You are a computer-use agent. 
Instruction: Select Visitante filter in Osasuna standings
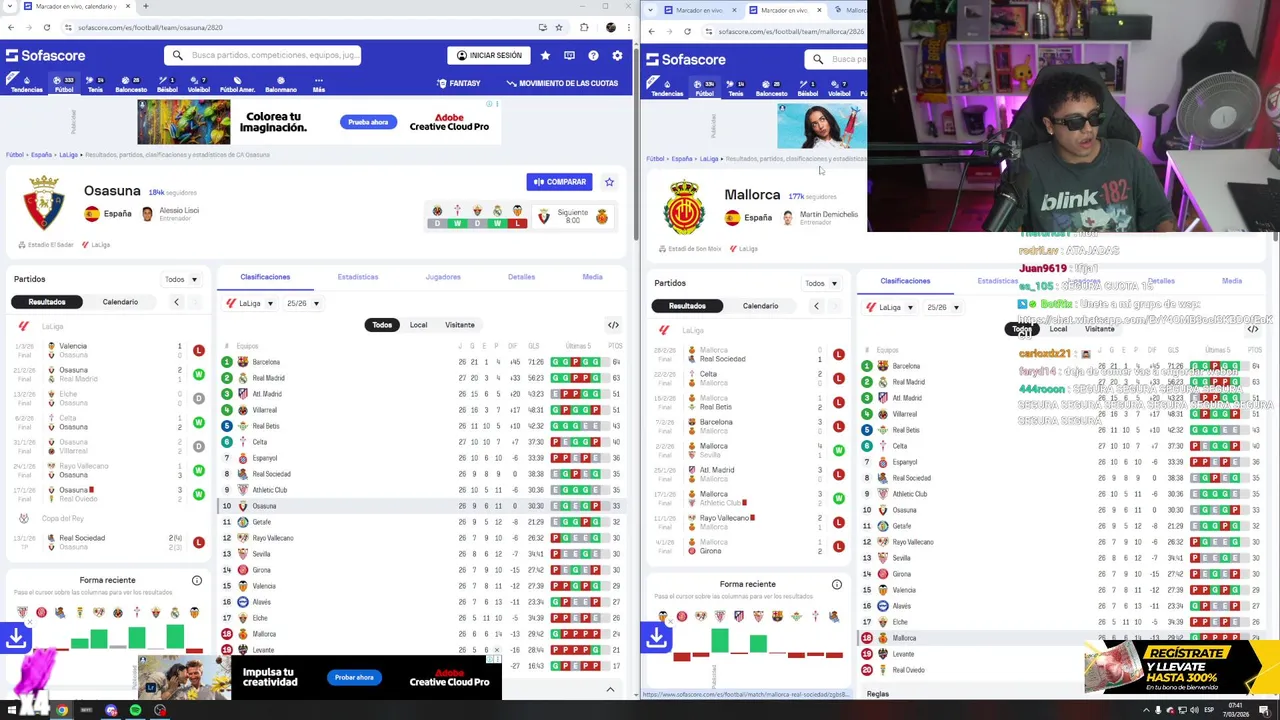tap(460, 325)
